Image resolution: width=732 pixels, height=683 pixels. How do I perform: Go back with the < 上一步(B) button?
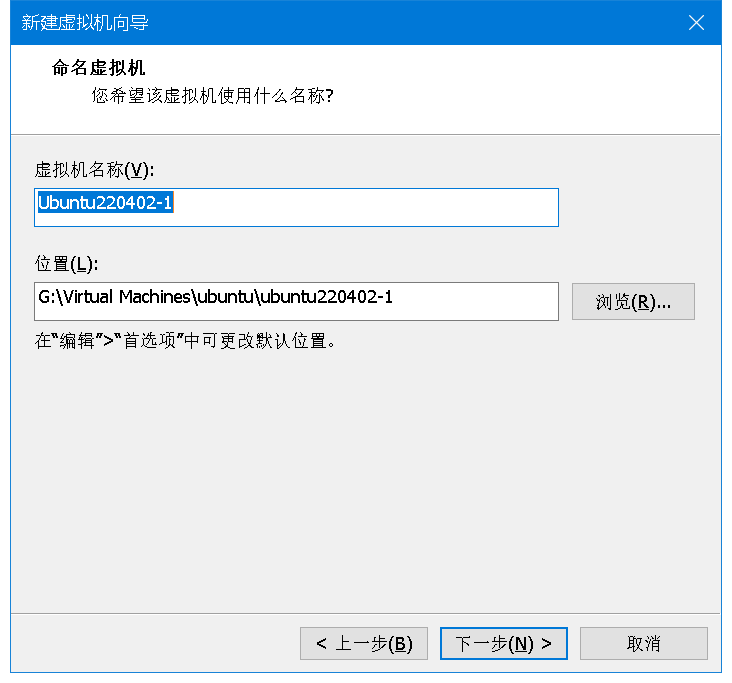point(364,643)
